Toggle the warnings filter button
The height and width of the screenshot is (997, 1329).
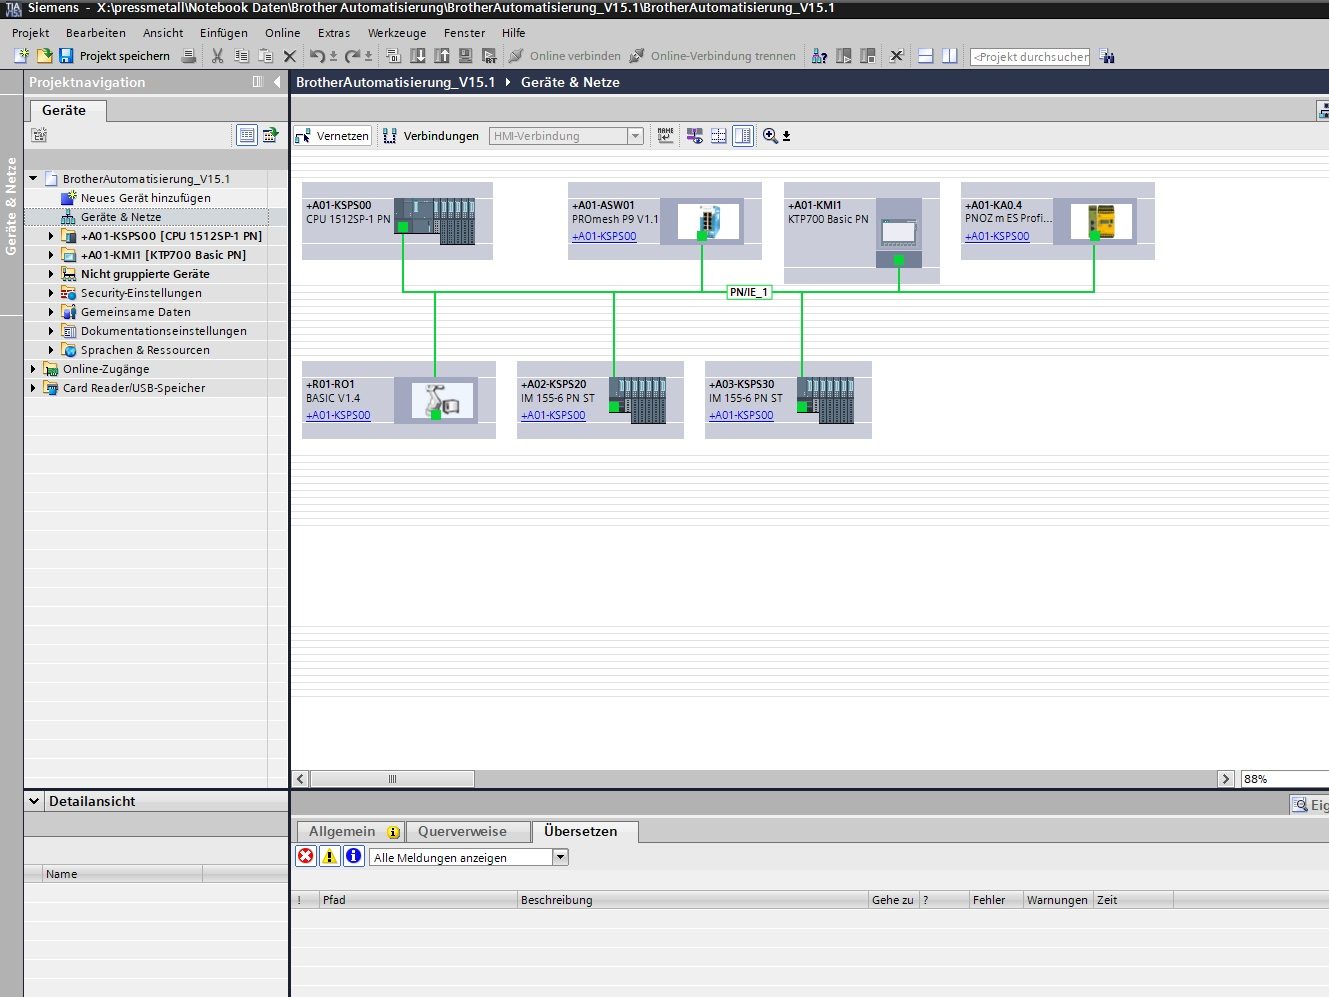(x=329, y=856)
